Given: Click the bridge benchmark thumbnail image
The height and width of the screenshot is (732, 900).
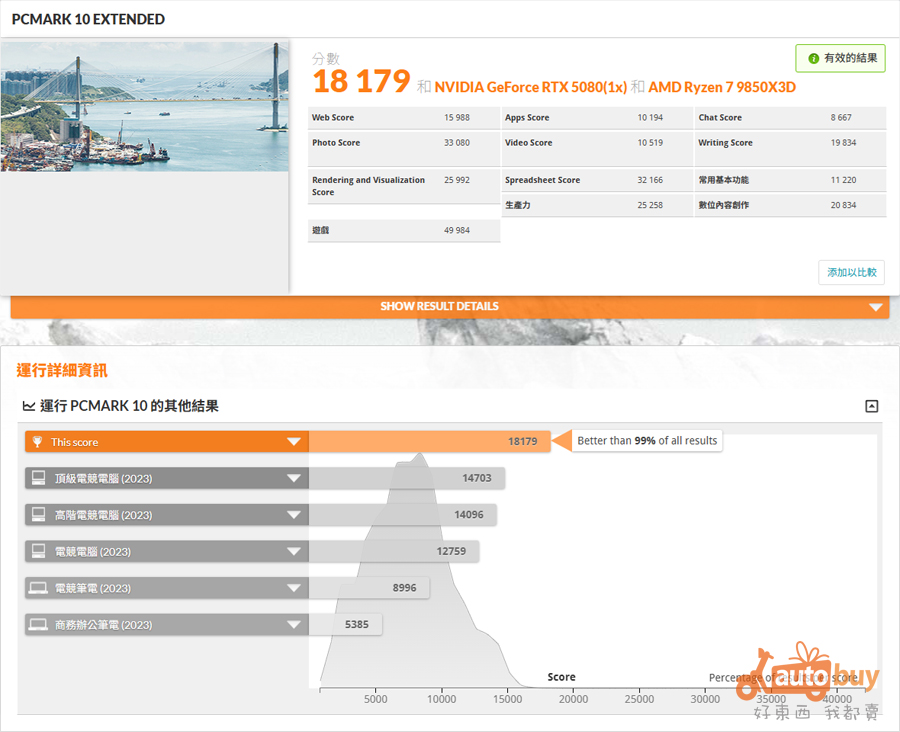Looking at the screenshot, I should coord(145,107).
